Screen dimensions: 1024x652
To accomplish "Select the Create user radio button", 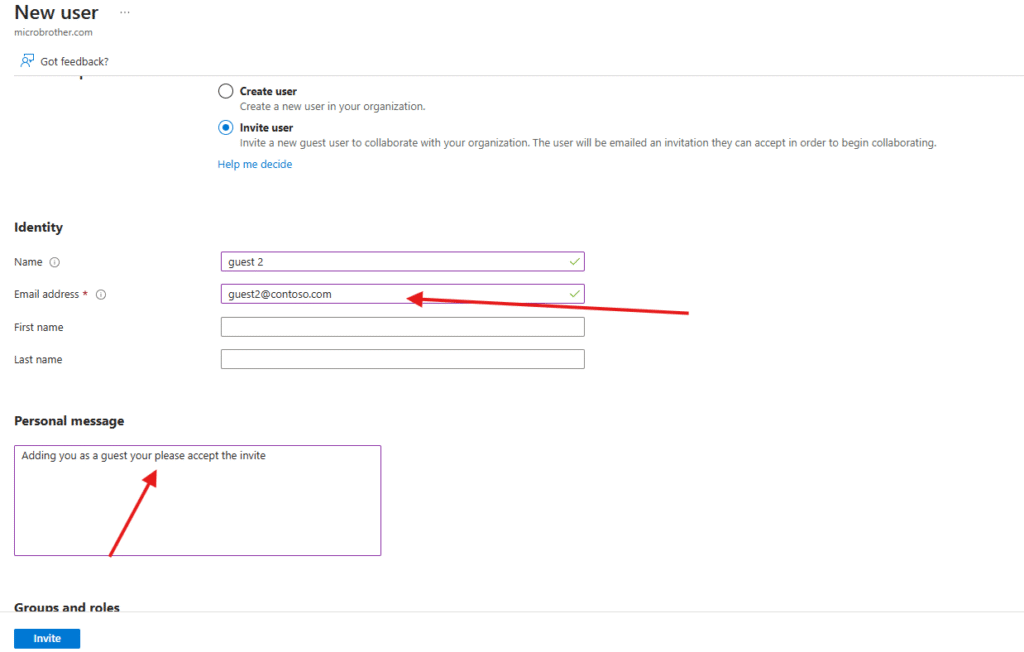I will (226, 91).
